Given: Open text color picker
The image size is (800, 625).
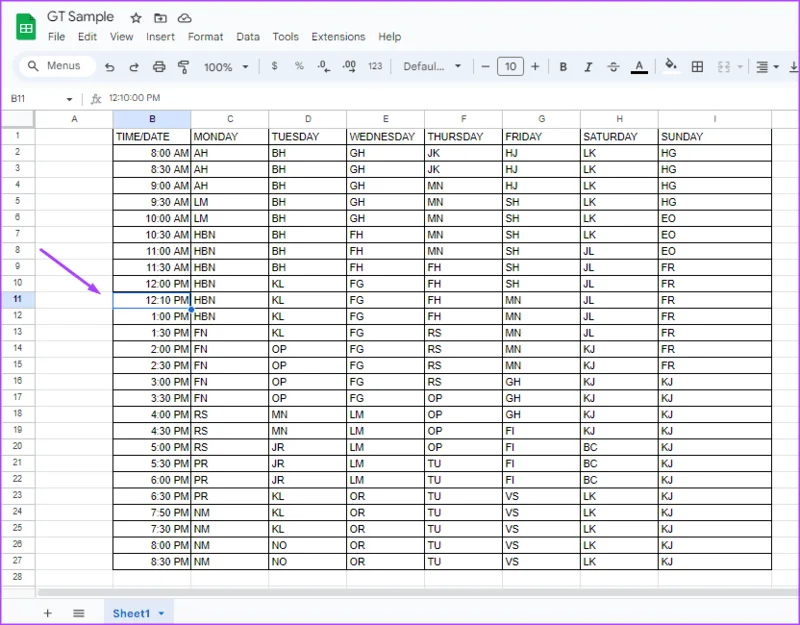Looking at the screenshot, I should pyautogui.click(x=639, y=67).
